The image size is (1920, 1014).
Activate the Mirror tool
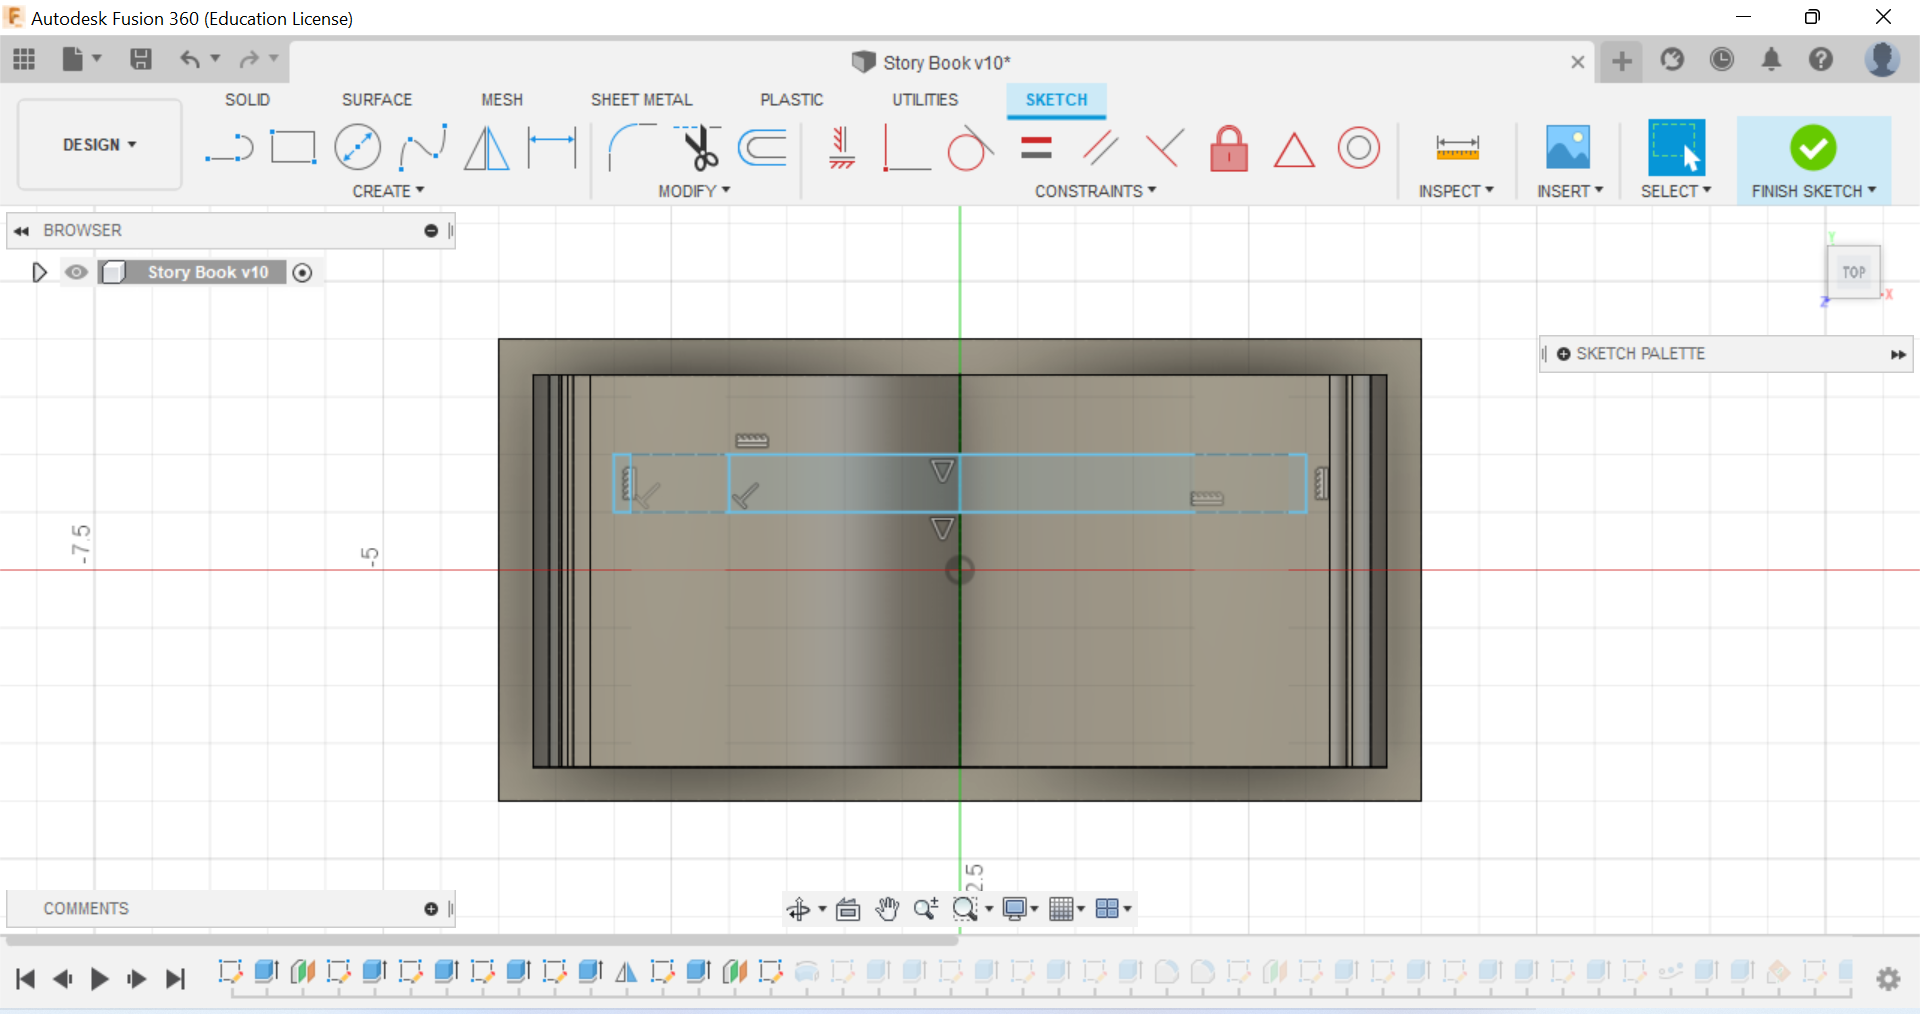point(487,148)
